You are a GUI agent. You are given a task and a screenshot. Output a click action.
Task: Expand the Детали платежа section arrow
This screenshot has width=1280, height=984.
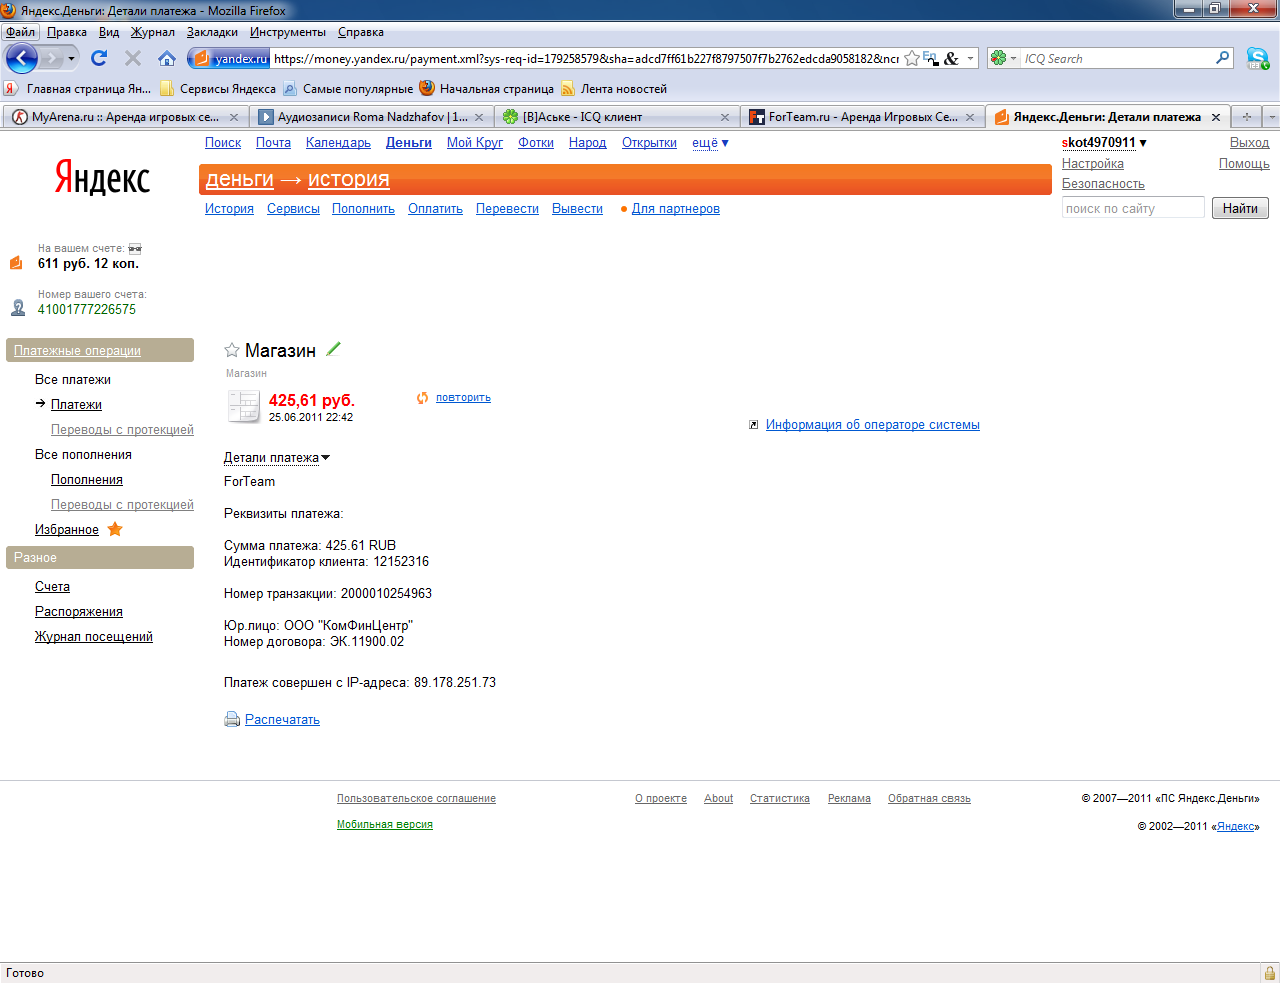point(325,458)
